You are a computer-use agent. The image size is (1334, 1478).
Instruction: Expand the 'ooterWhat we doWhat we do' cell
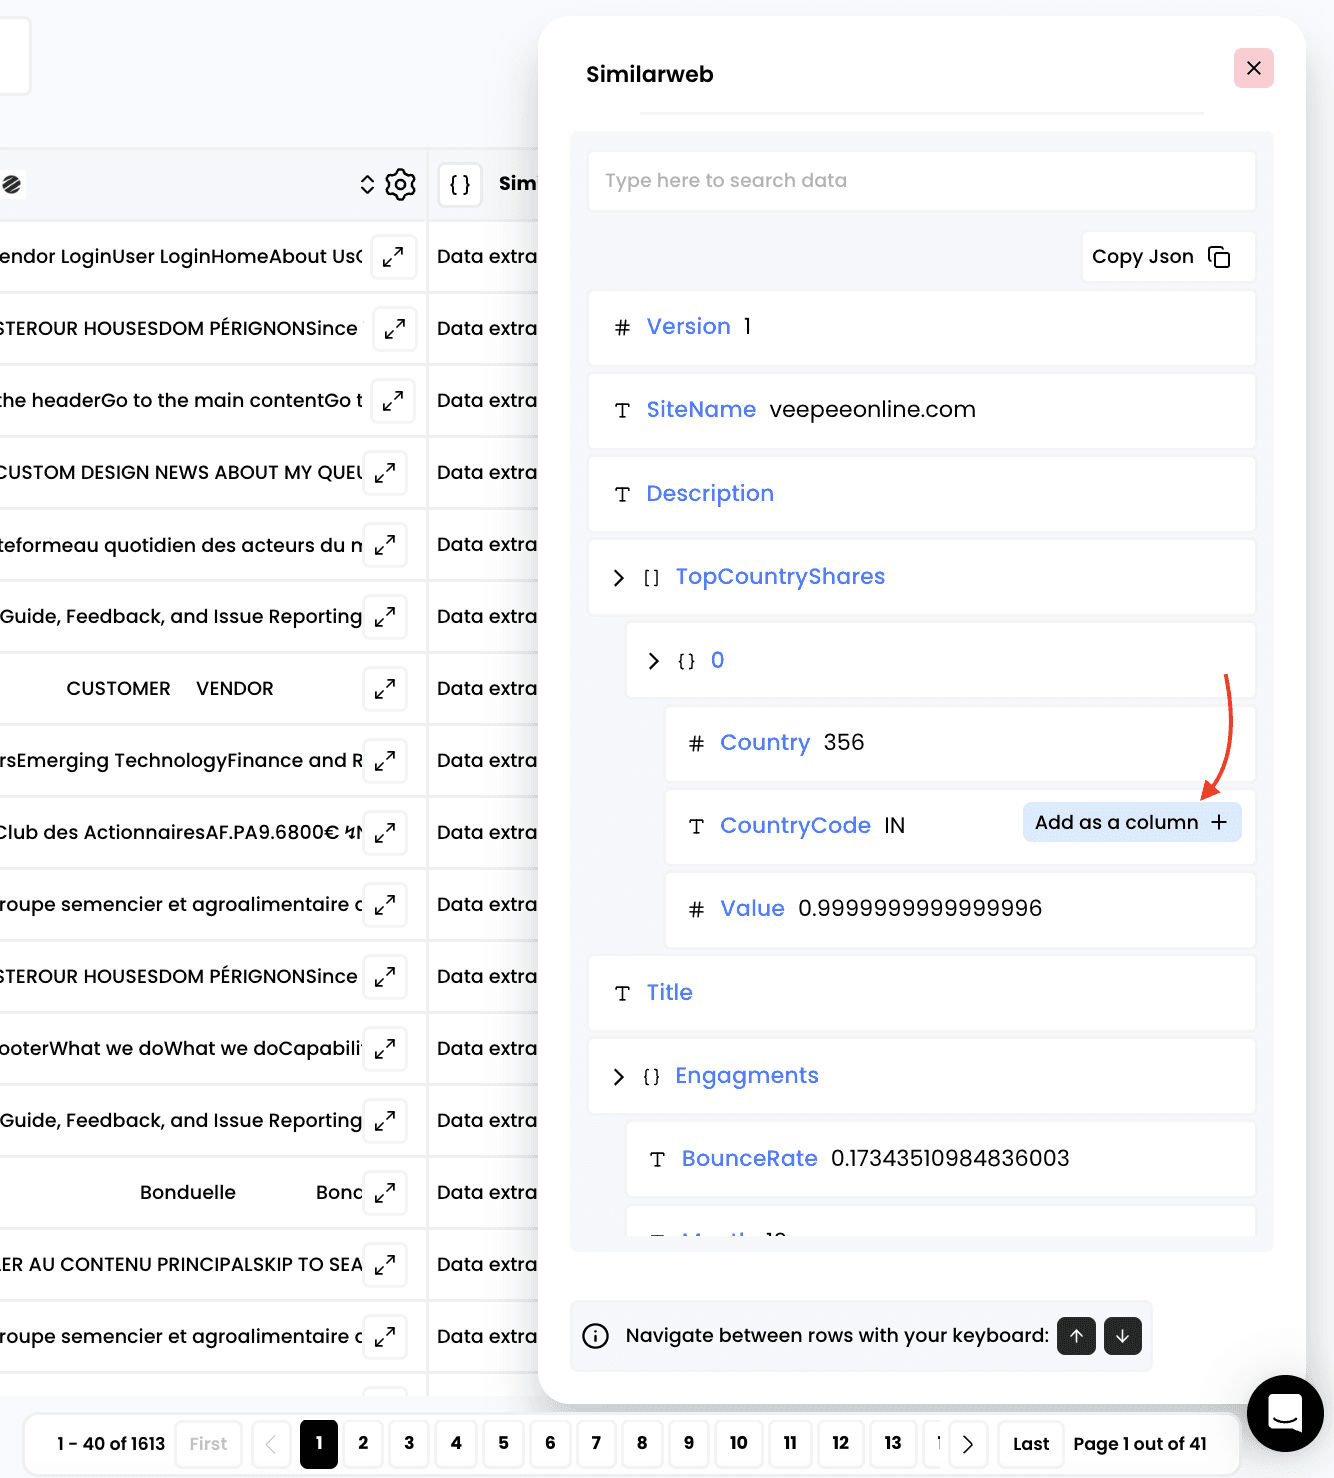pyautogui.click(x=385, y=1049)
